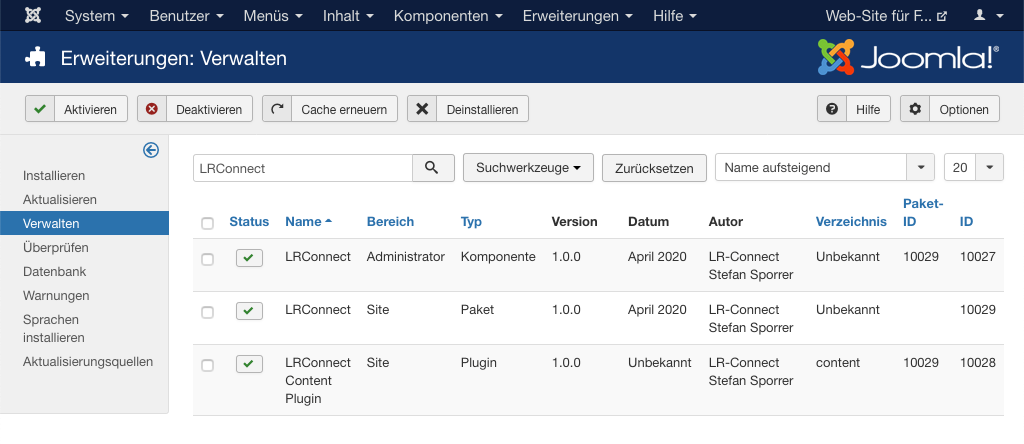
Task: Open the Inhalt menu
Action: coord(348,16)
